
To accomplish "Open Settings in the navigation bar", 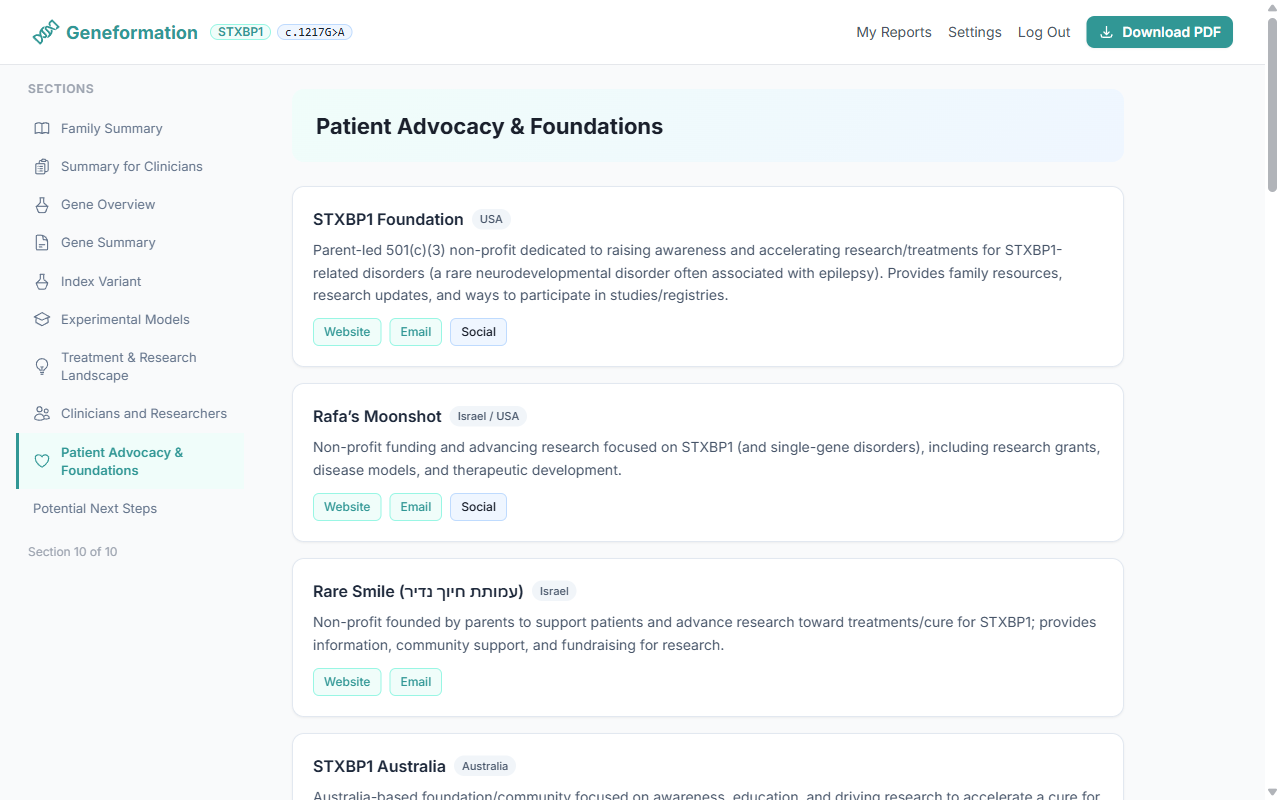I will pos(974,32).
